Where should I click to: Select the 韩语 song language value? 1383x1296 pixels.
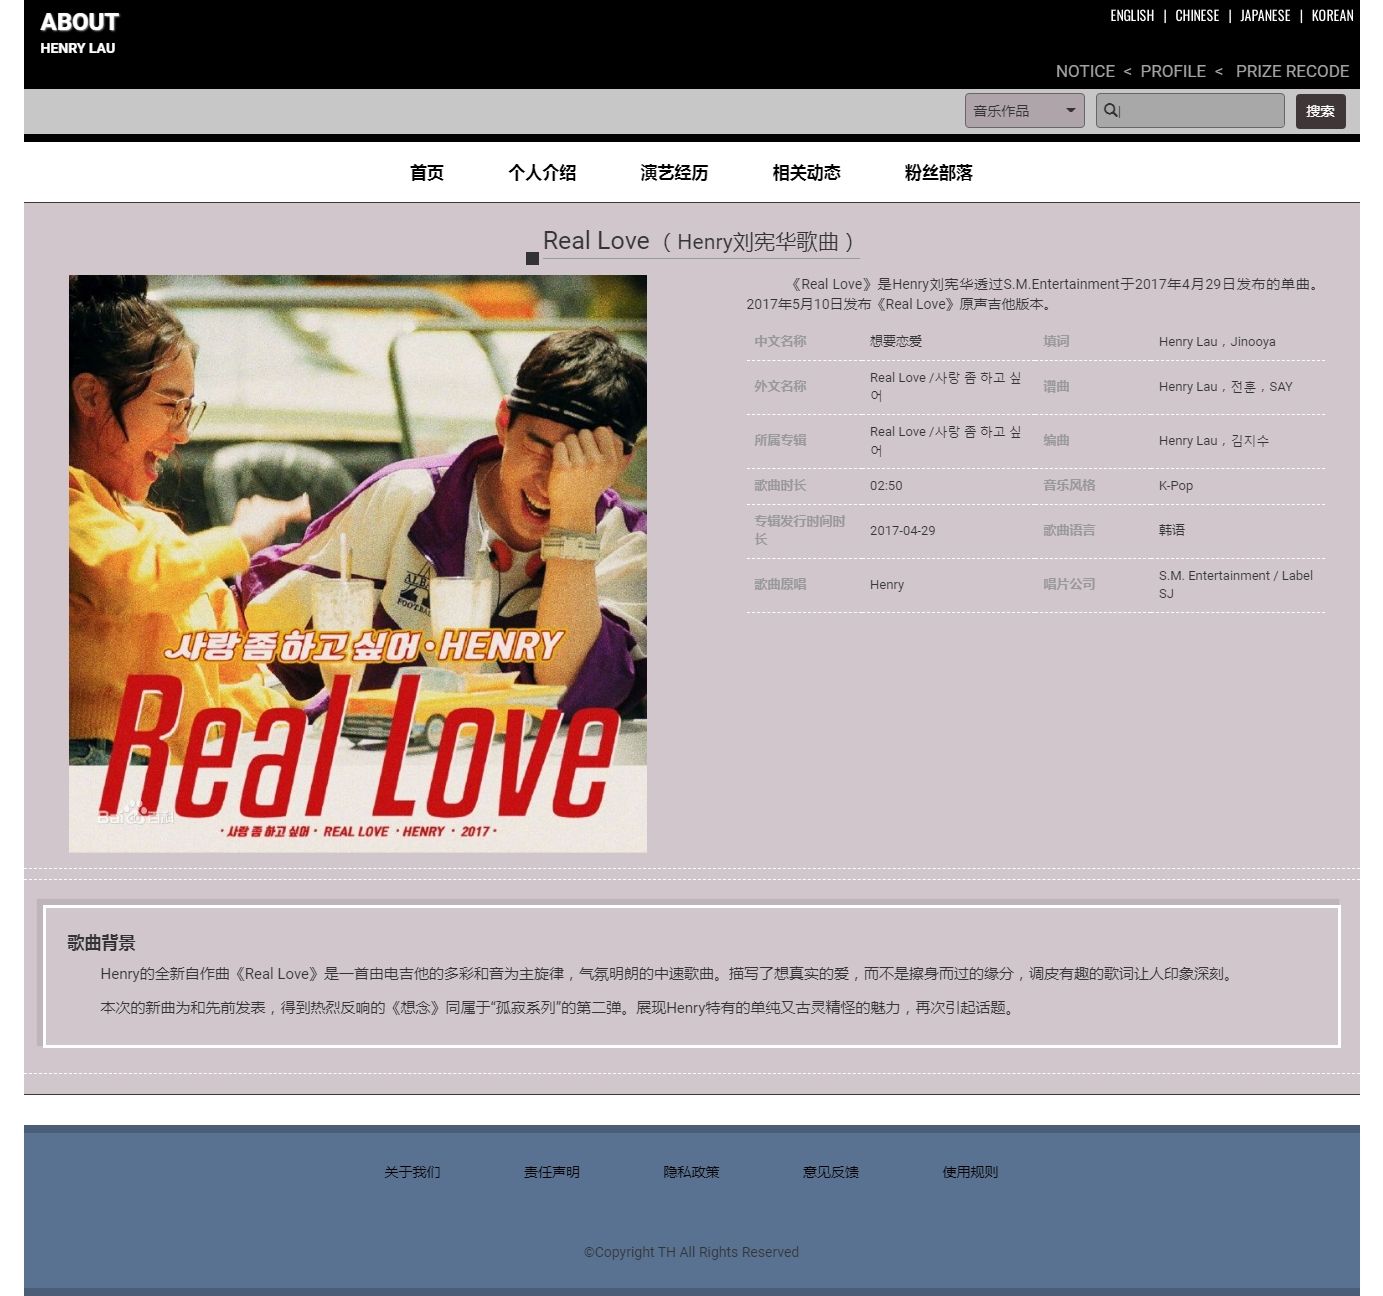pos(1172,530)
